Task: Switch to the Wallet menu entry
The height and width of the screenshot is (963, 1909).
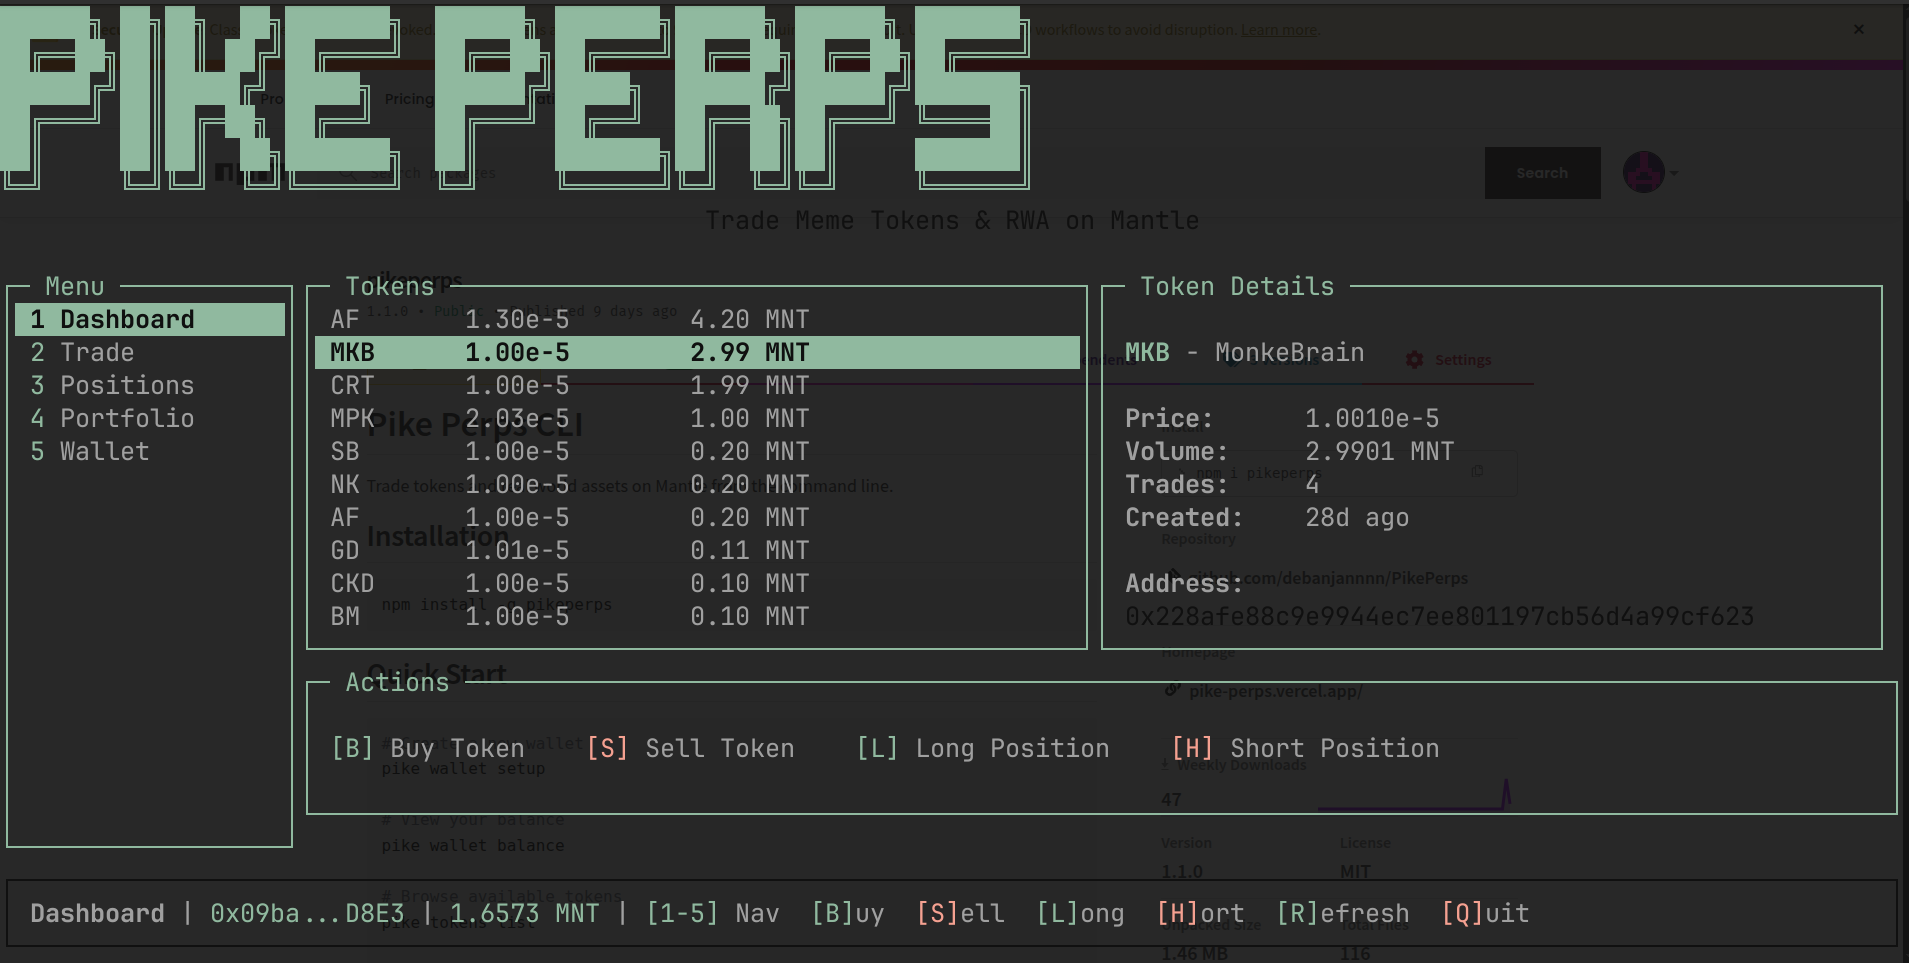Action: point(104,452)
